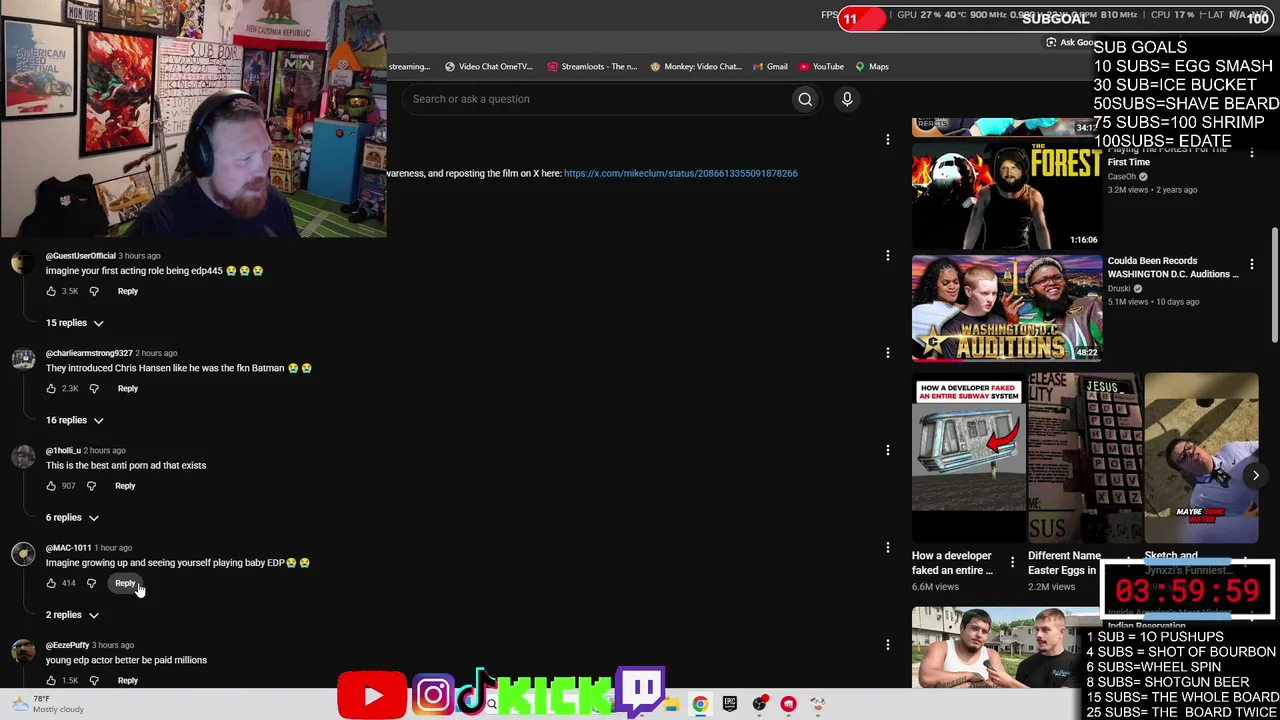Viewport: 1280px width, 720px height.
Task: Dislike the @EezePuffy comment
Action: [94, 680]
